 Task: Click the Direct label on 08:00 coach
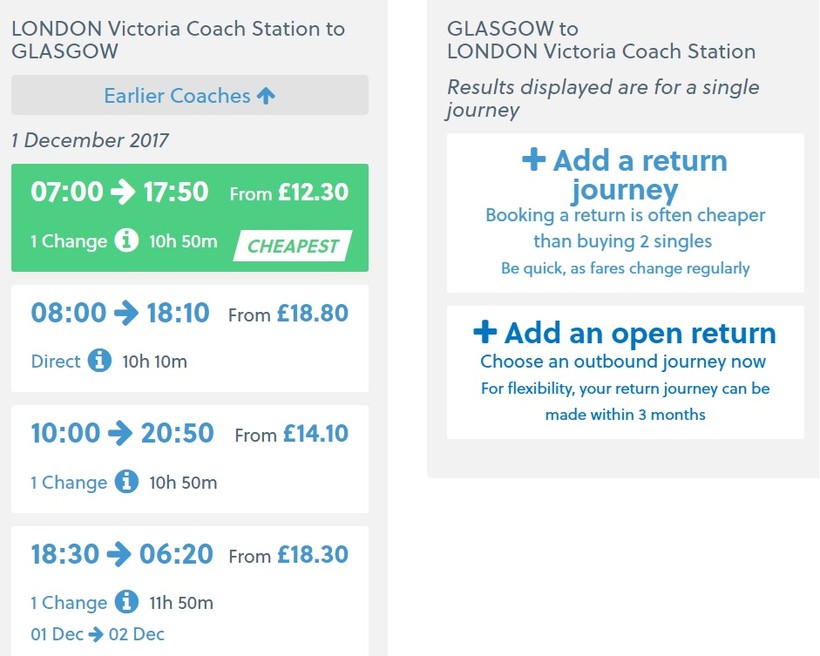(x=55, y=362)
